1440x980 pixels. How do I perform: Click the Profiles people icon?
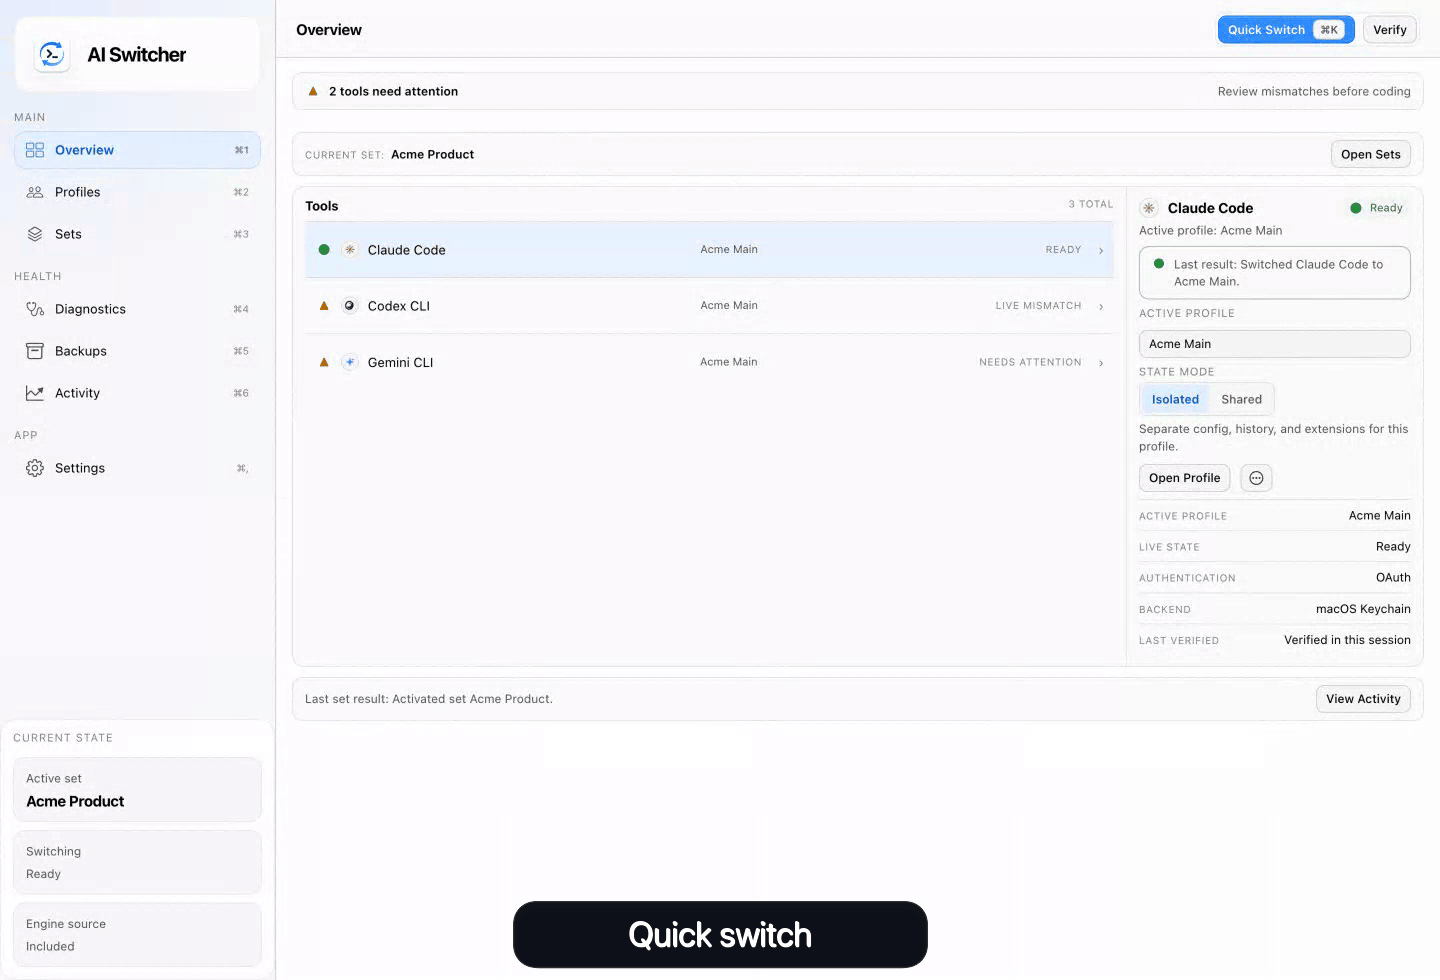35,192
